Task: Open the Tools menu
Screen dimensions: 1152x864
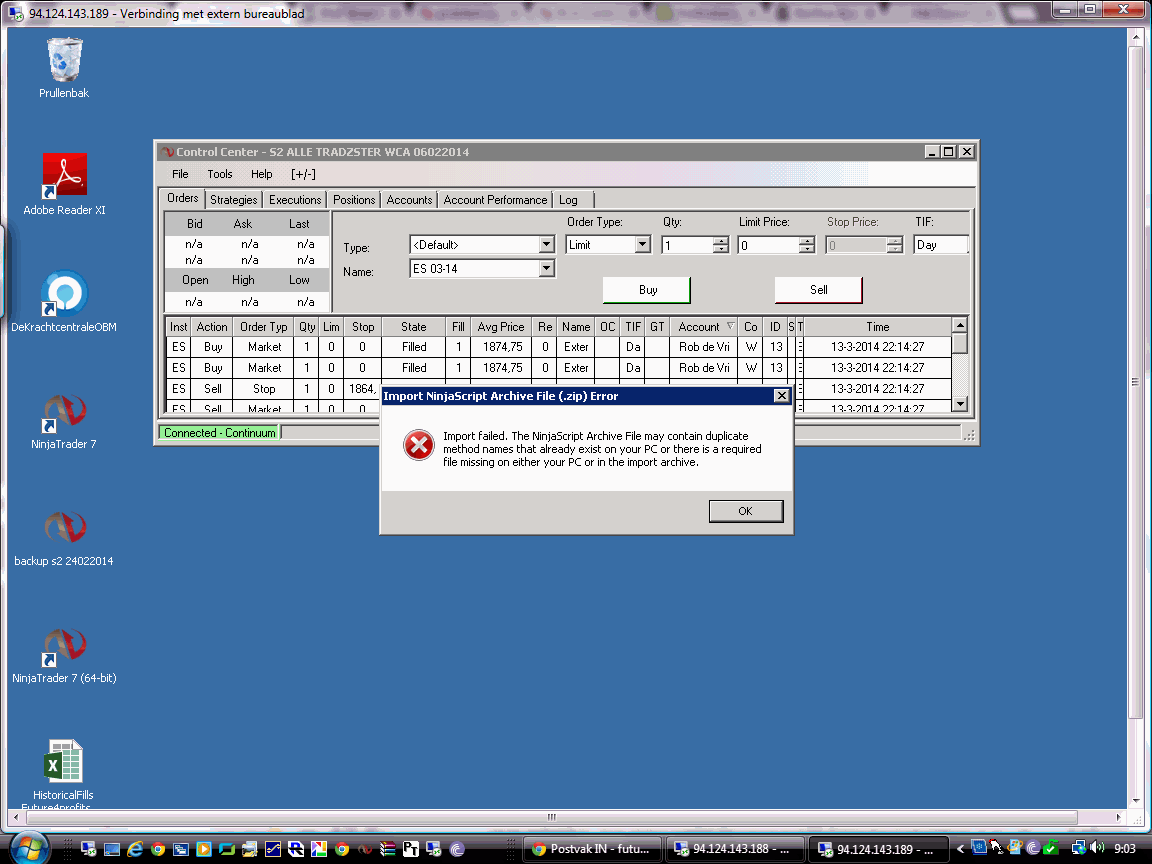Action: pyautogui.click(x=220, y=174)
